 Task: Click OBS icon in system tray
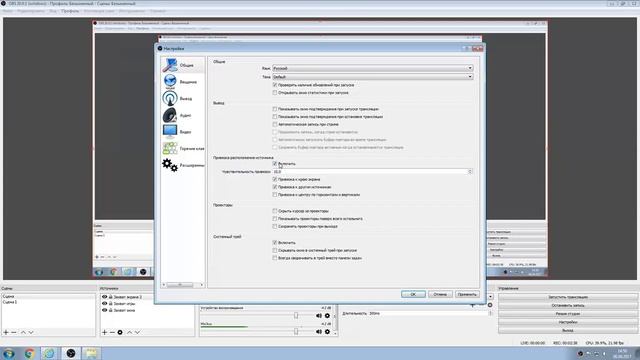(580, 353)
